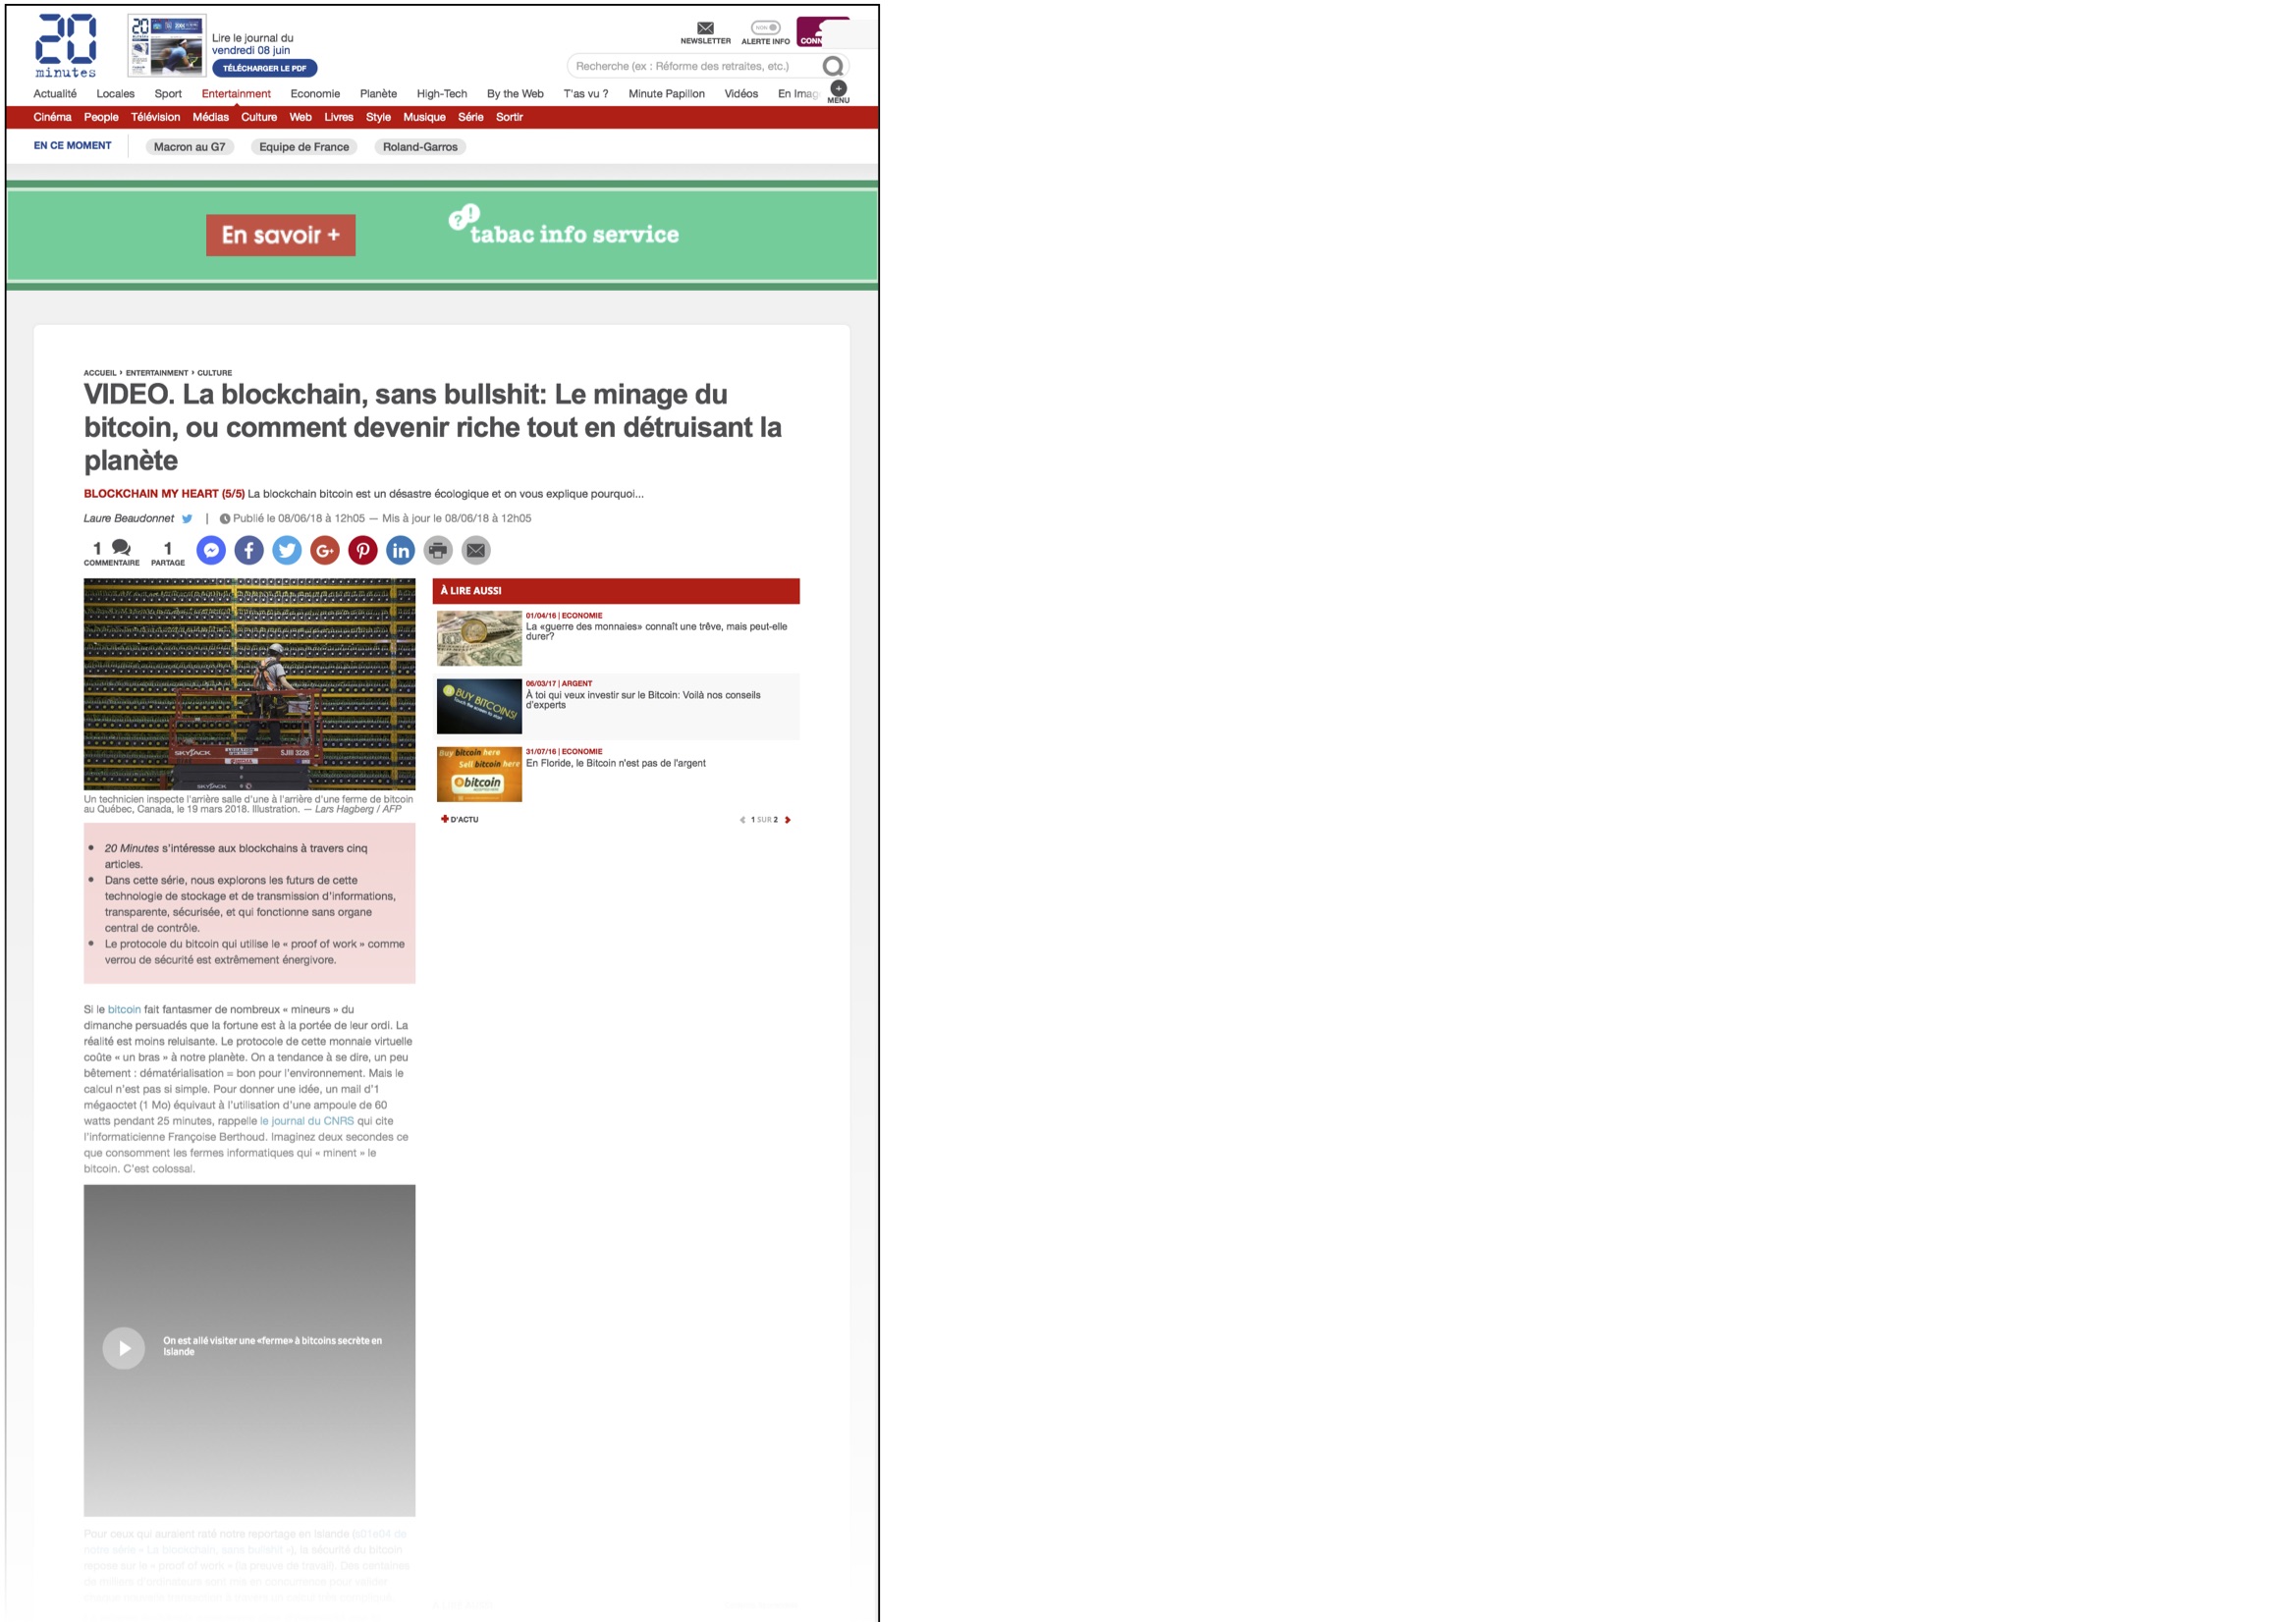Screen dimensions: 2296x1622
Task: Click the tabac info service banner logo
Action: pos(563,227)
